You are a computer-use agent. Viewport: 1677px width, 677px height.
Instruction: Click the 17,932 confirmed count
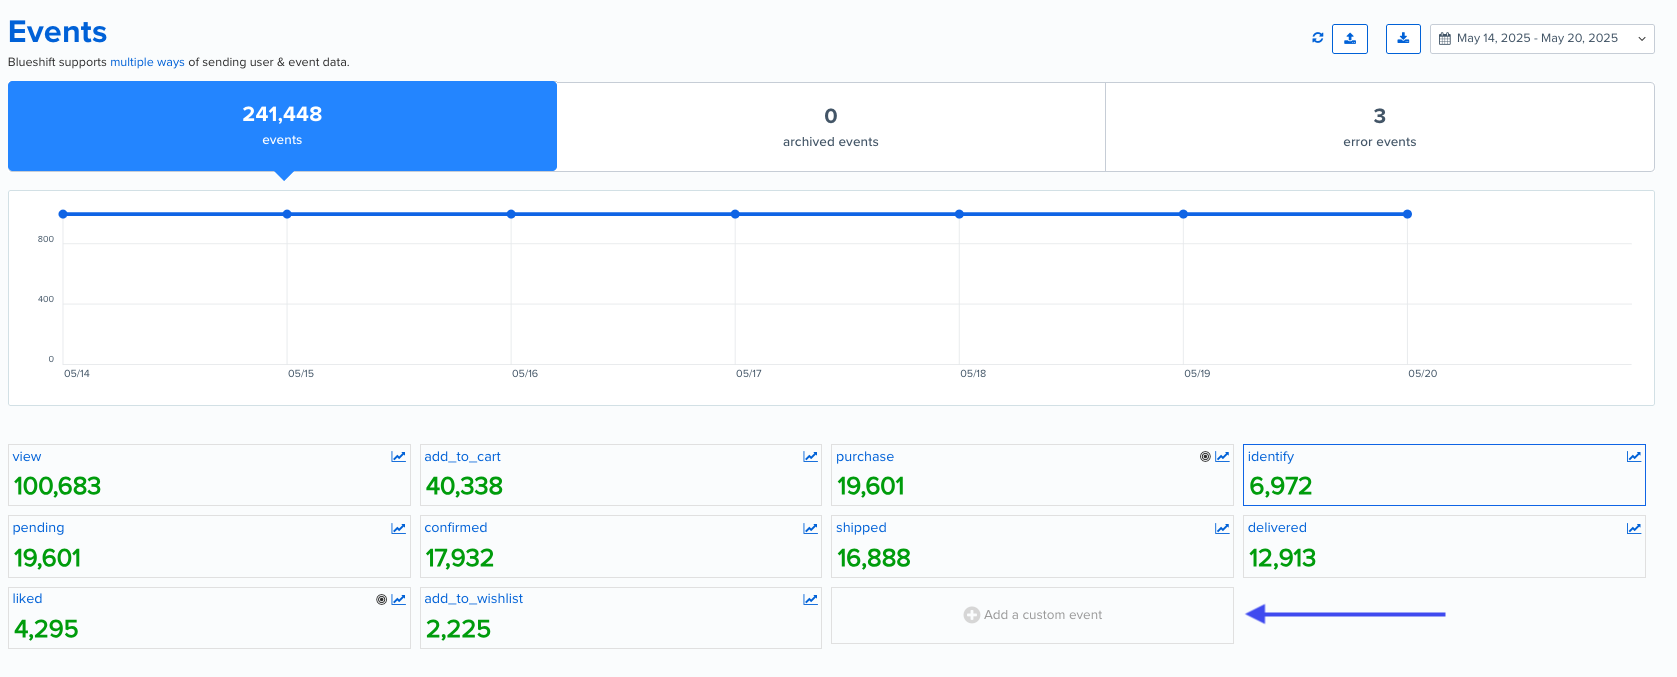point(460,558)
